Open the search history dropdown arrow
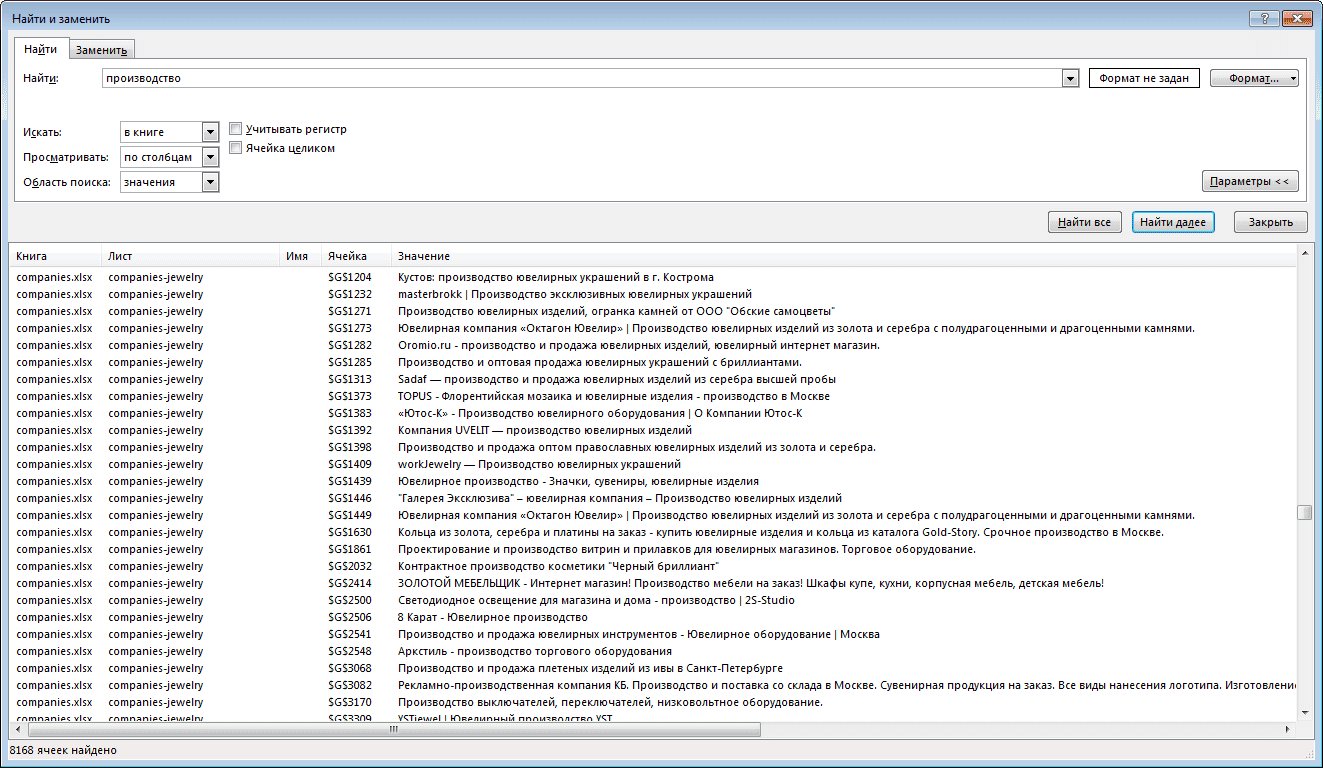 click(1070, 78)
